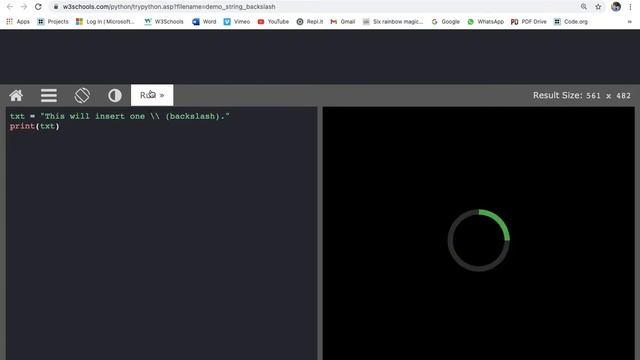Reload the current page
Image resolution: width=640 pixels, height=360 pixels.
[38, 7]
